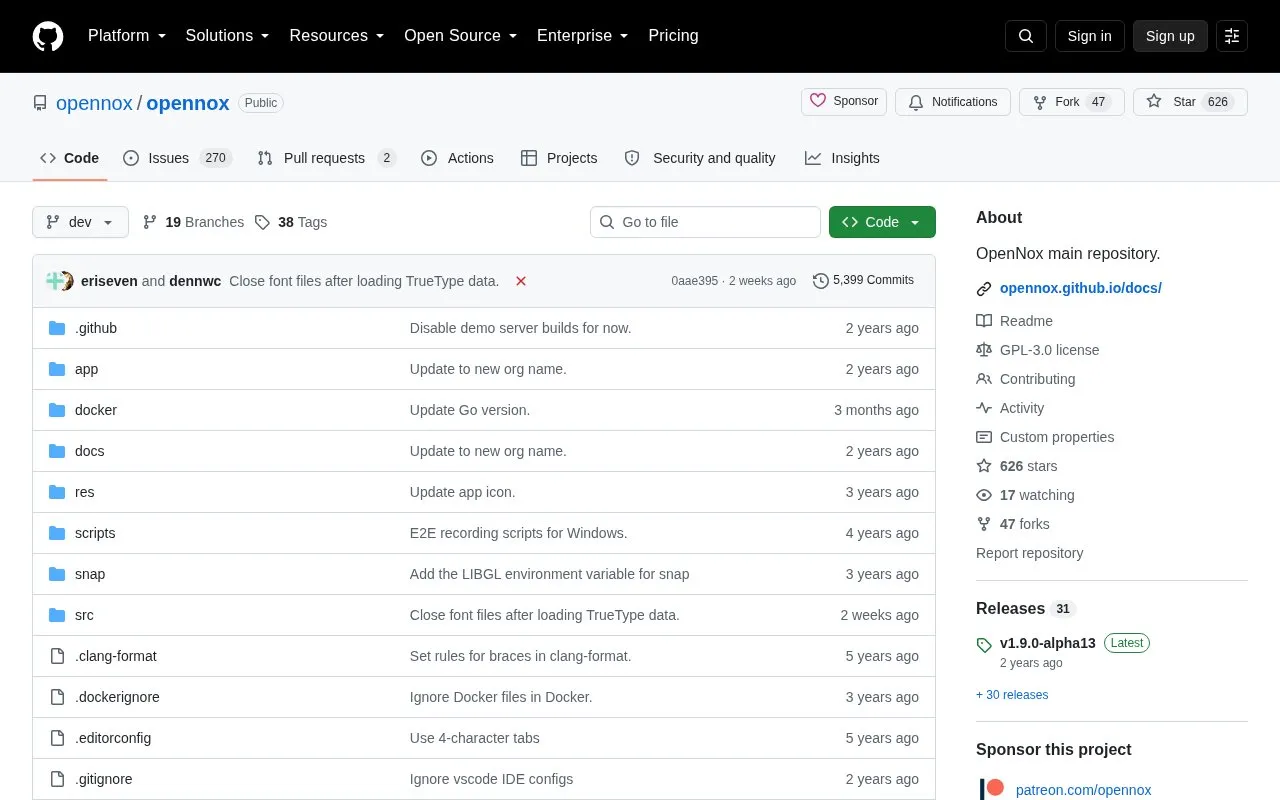Open the patreon.com/opennox sponsor link
Image resolution: width=1280 pixels, height=800 pixels.
tap(1083, 790)
